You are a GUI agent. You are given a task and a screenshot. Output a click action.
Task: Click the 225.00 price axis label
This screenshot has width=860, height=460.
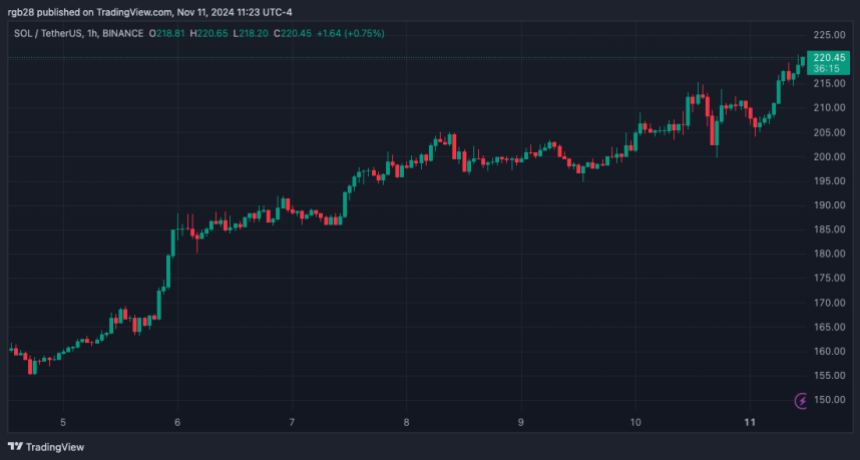click(x=830, y=34)
